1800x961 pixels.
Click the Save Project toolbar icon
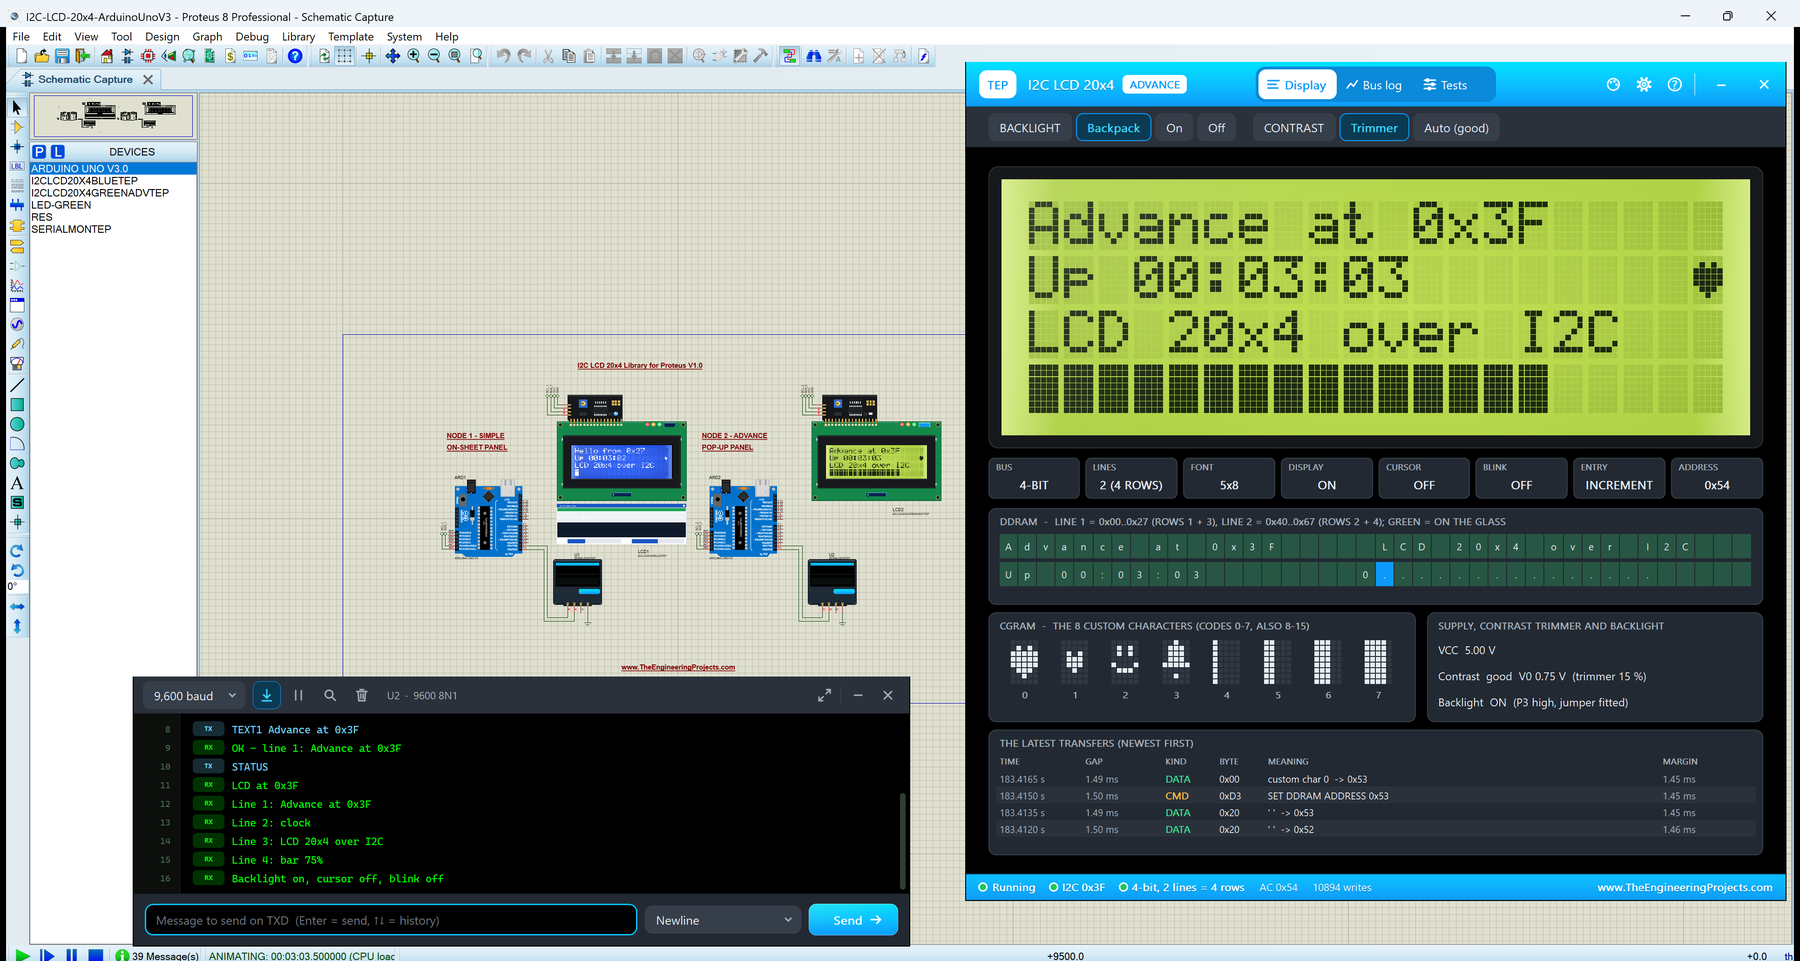click(x=62, y=56)
